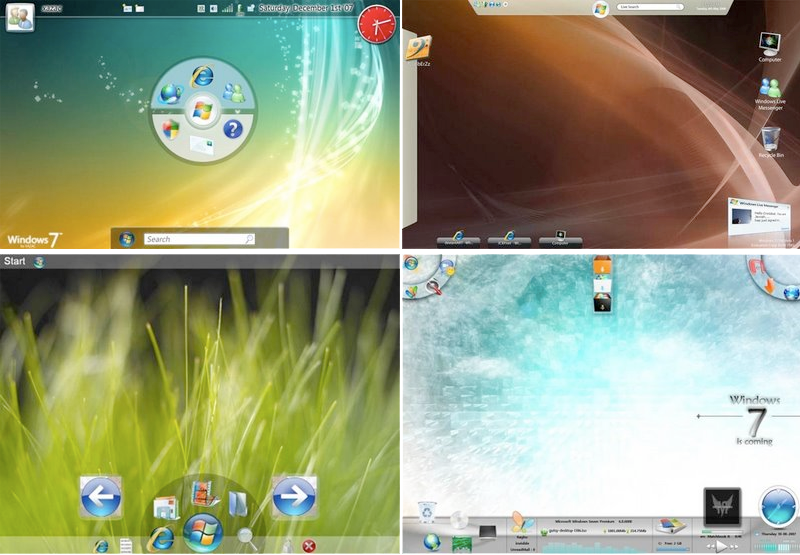
Task: Click the Live Search field
Action: [650, 7]
